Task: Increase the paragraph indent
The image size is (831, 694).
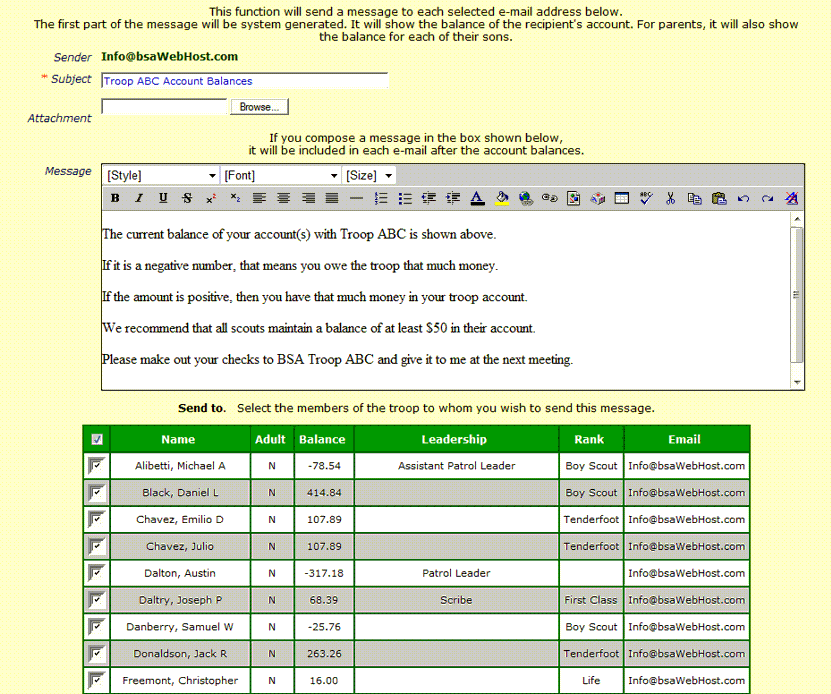Action: tap(453, 199)
